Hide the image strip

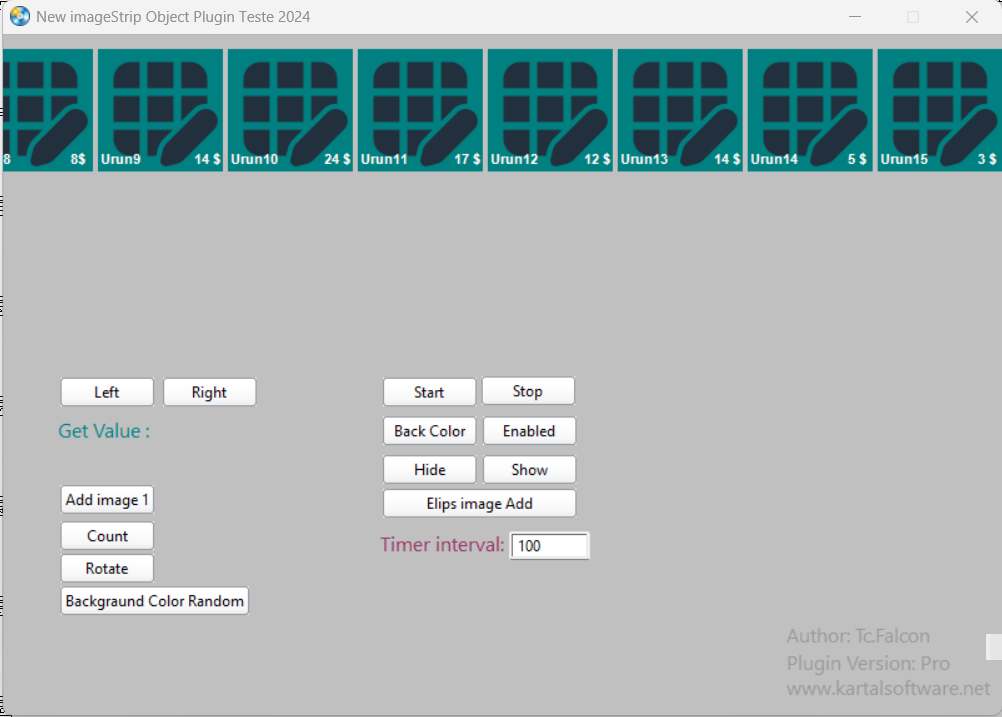(429, 470)
